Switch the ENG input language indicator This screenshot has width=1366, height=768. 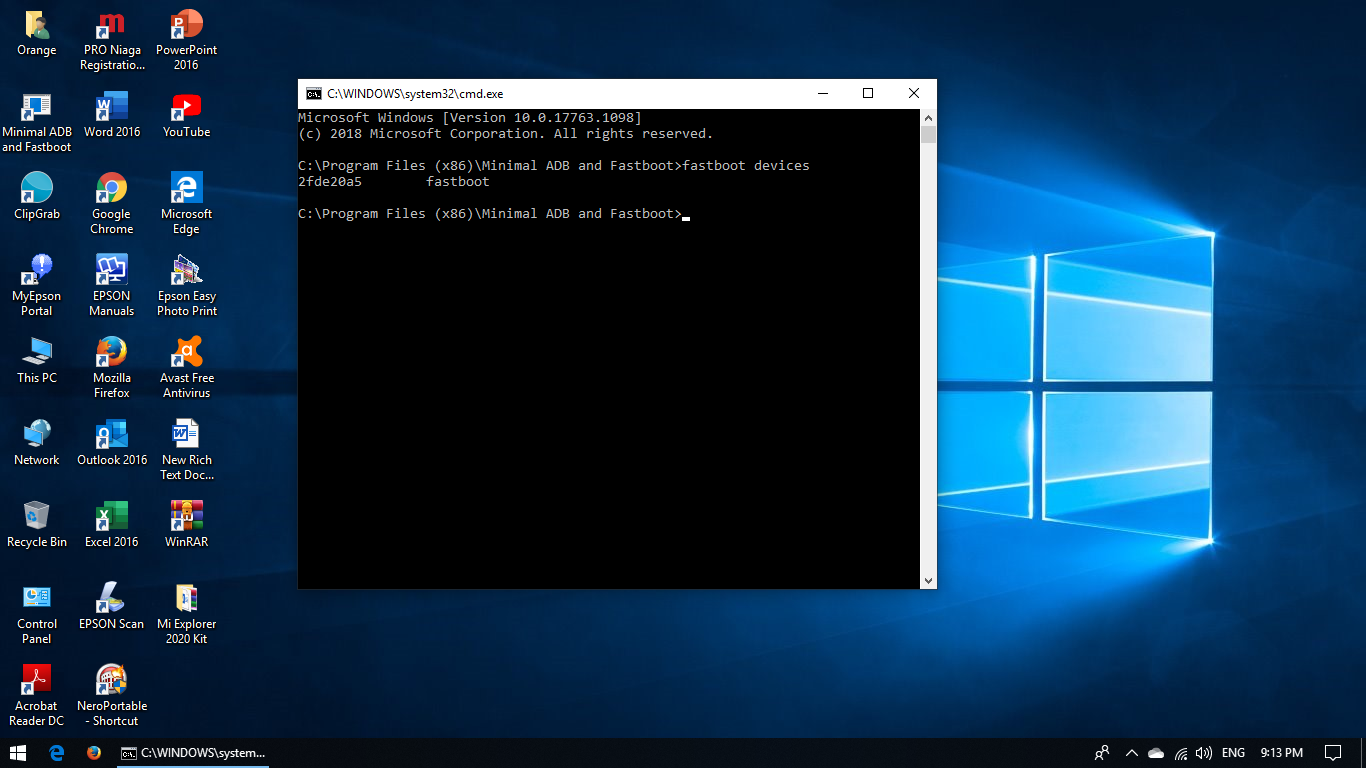pyautogui.click(x=1234, y=753)
